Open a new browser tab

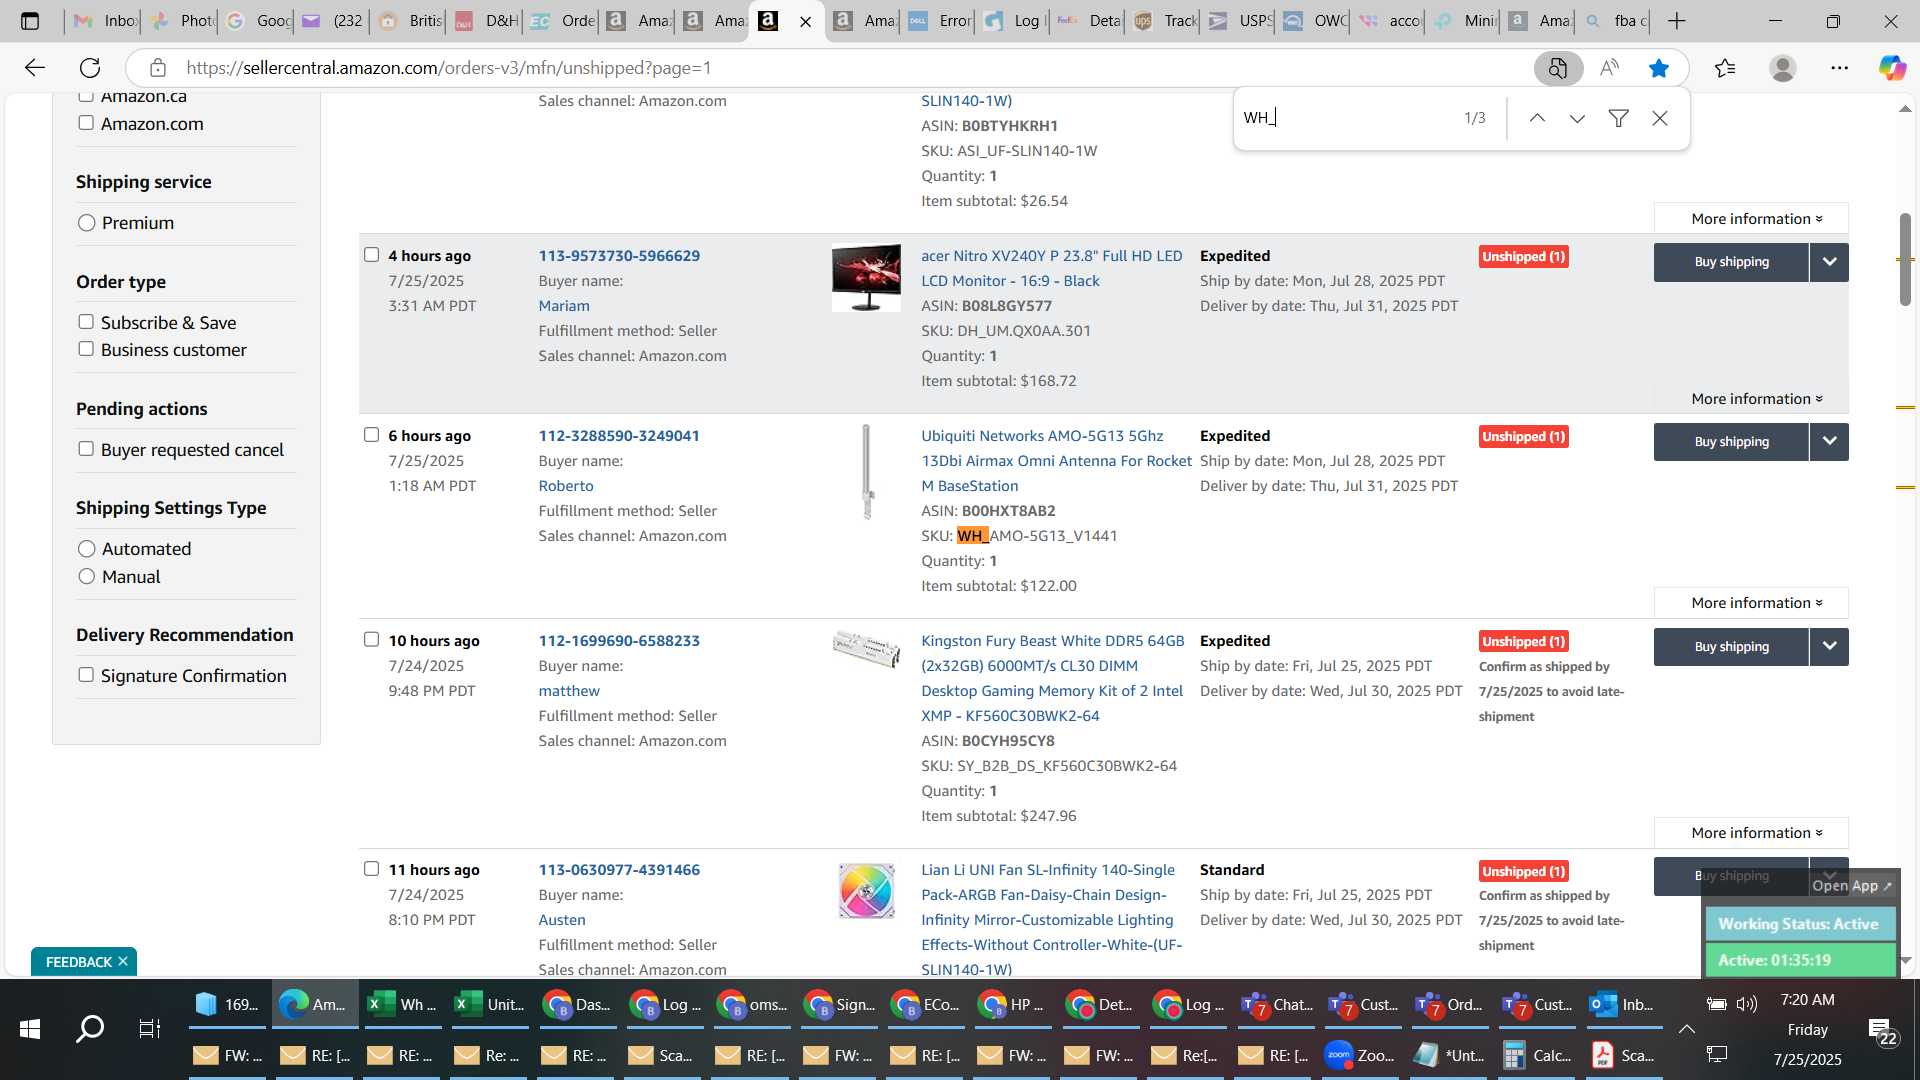[1677, 21]
